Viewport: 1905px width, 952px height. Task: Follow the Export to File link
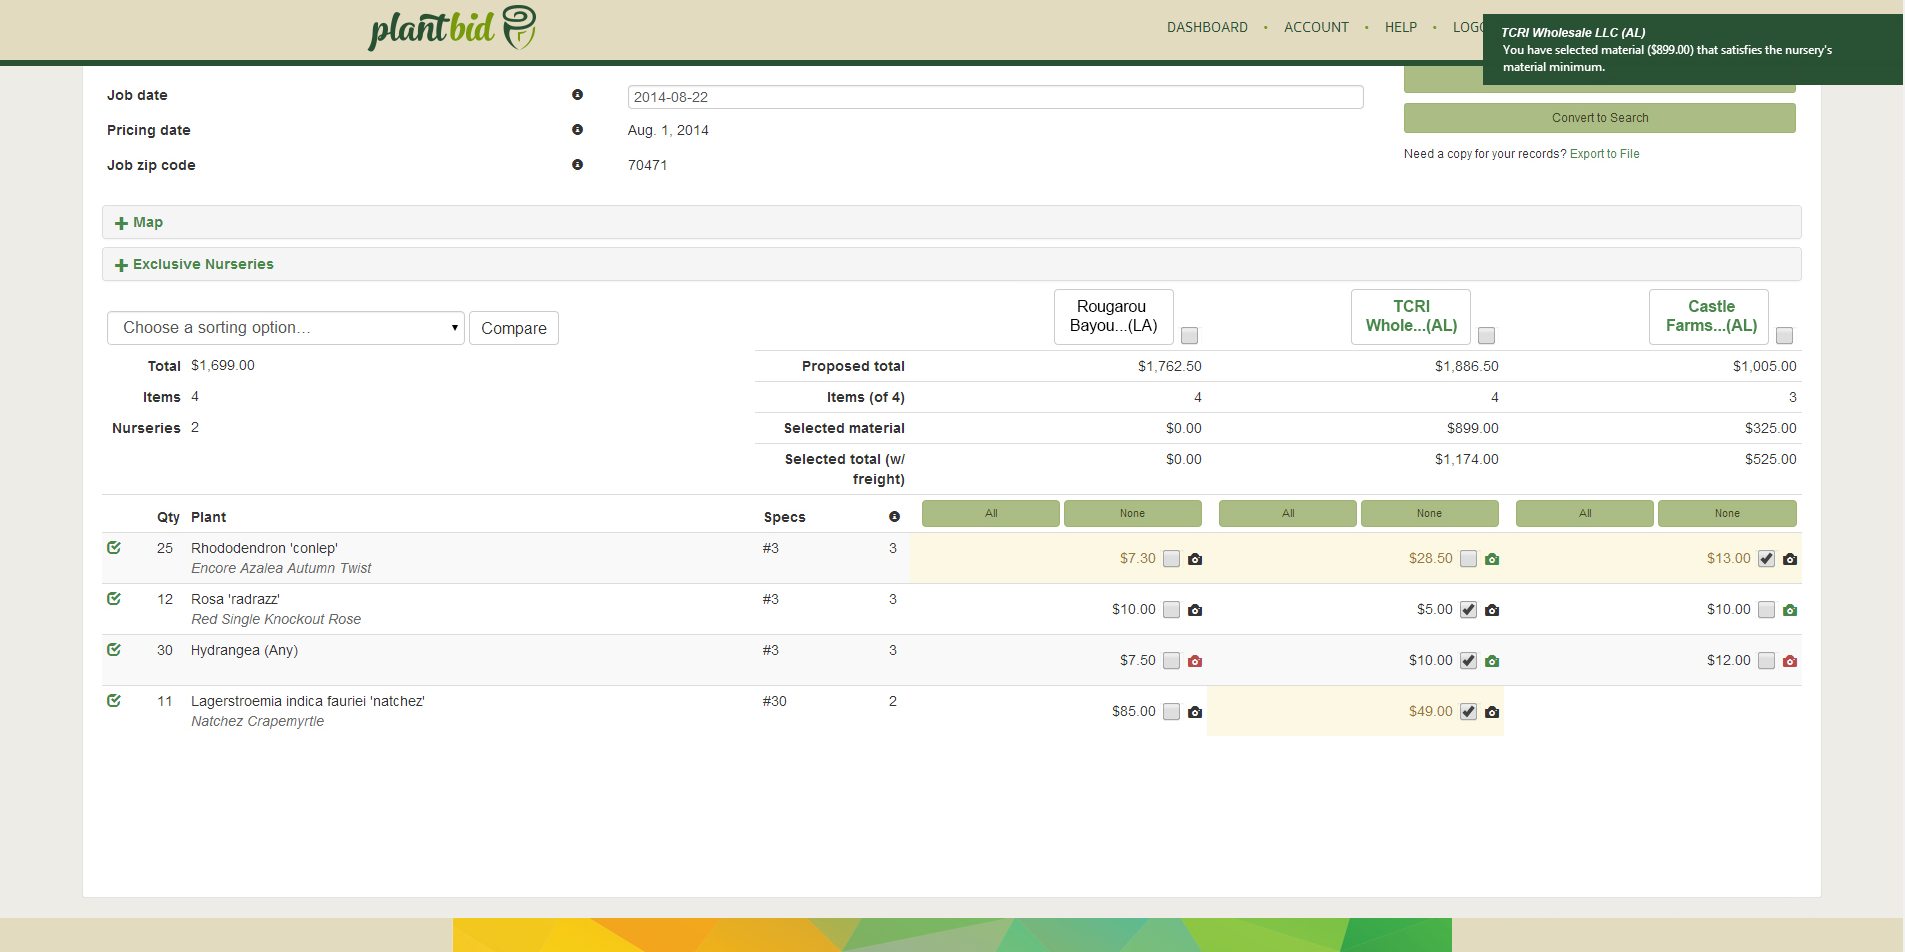click(1604, 154)
